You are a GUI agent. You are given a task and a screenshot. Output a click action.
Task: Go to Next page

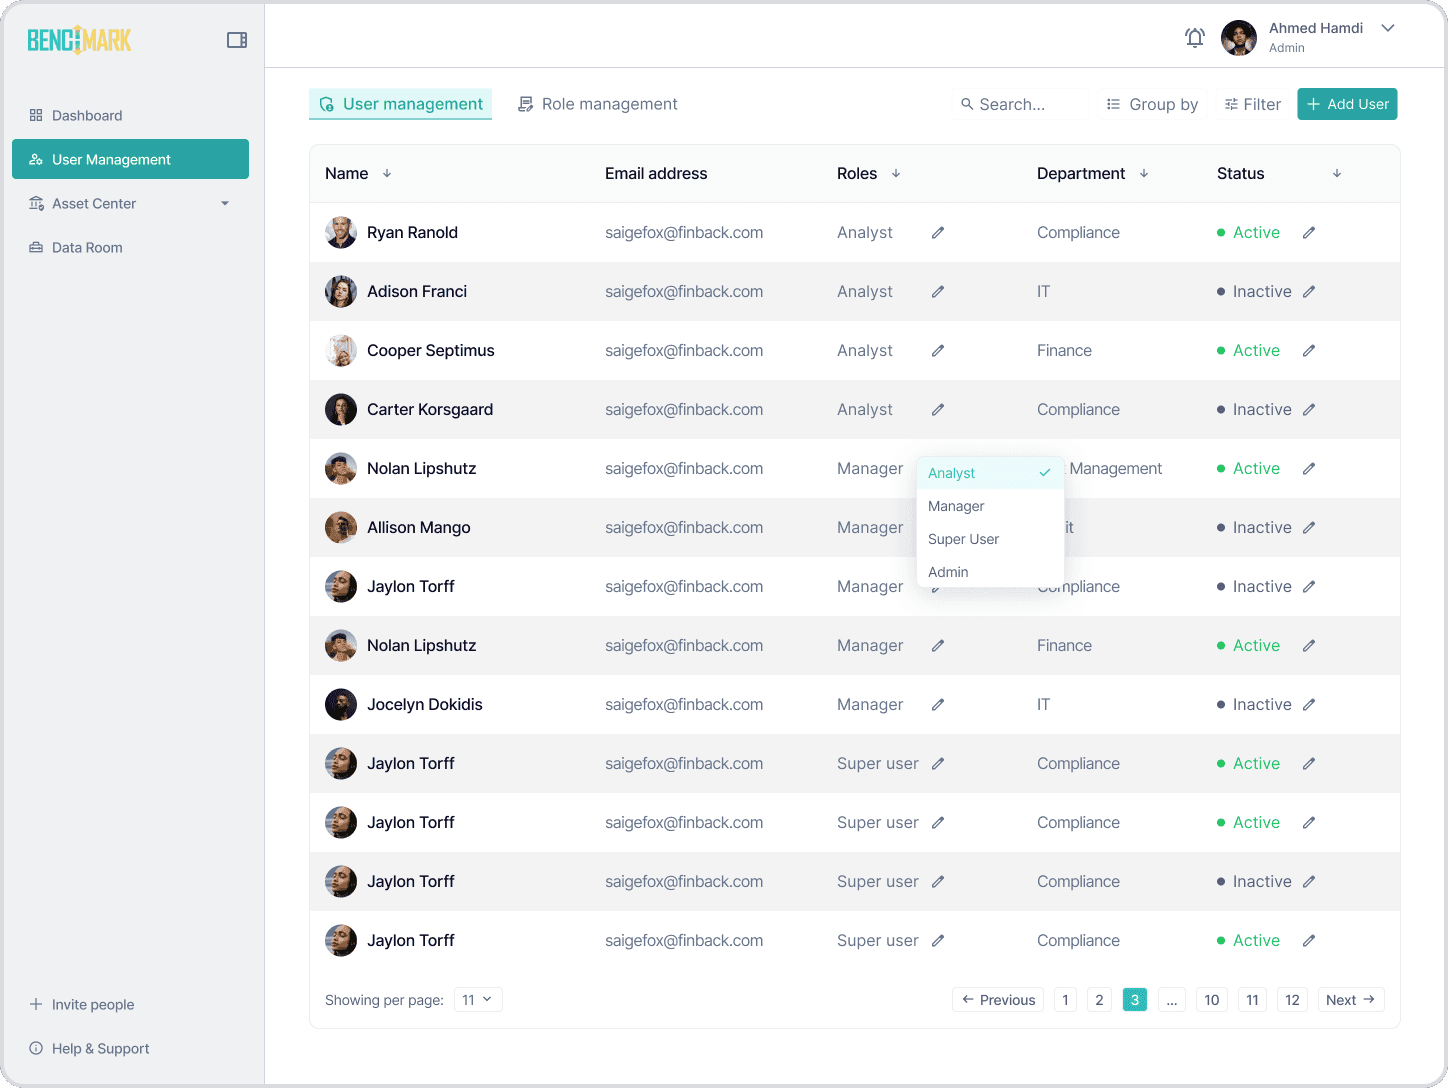click(1351, 1000)
